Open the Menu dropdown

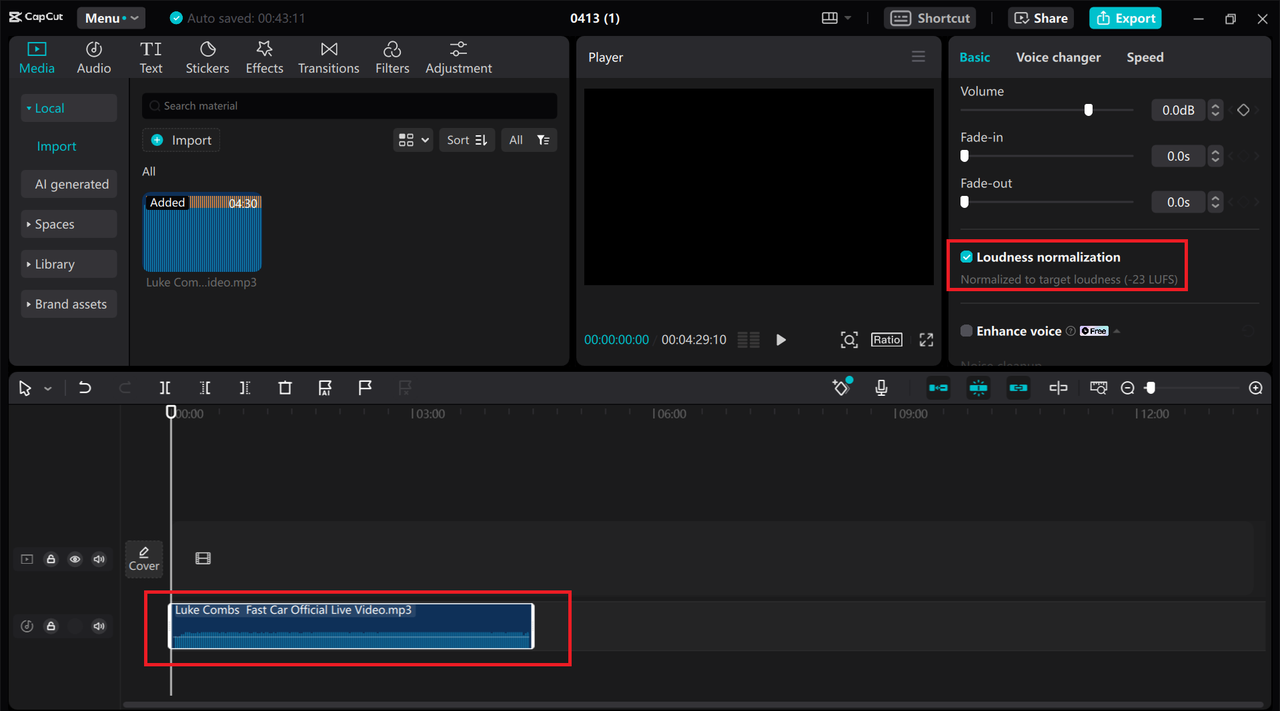pyautogui.click(x=111, y=18)
